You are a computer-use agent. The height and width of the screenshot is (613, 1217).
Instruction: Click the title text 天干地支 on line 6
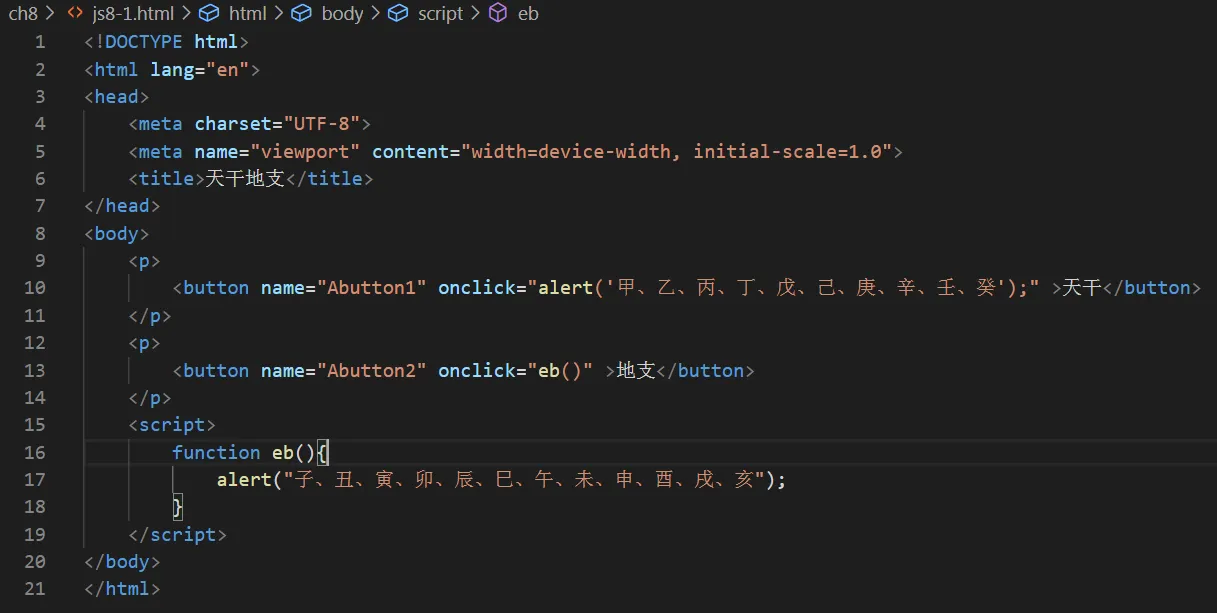[x=245, y=179]
